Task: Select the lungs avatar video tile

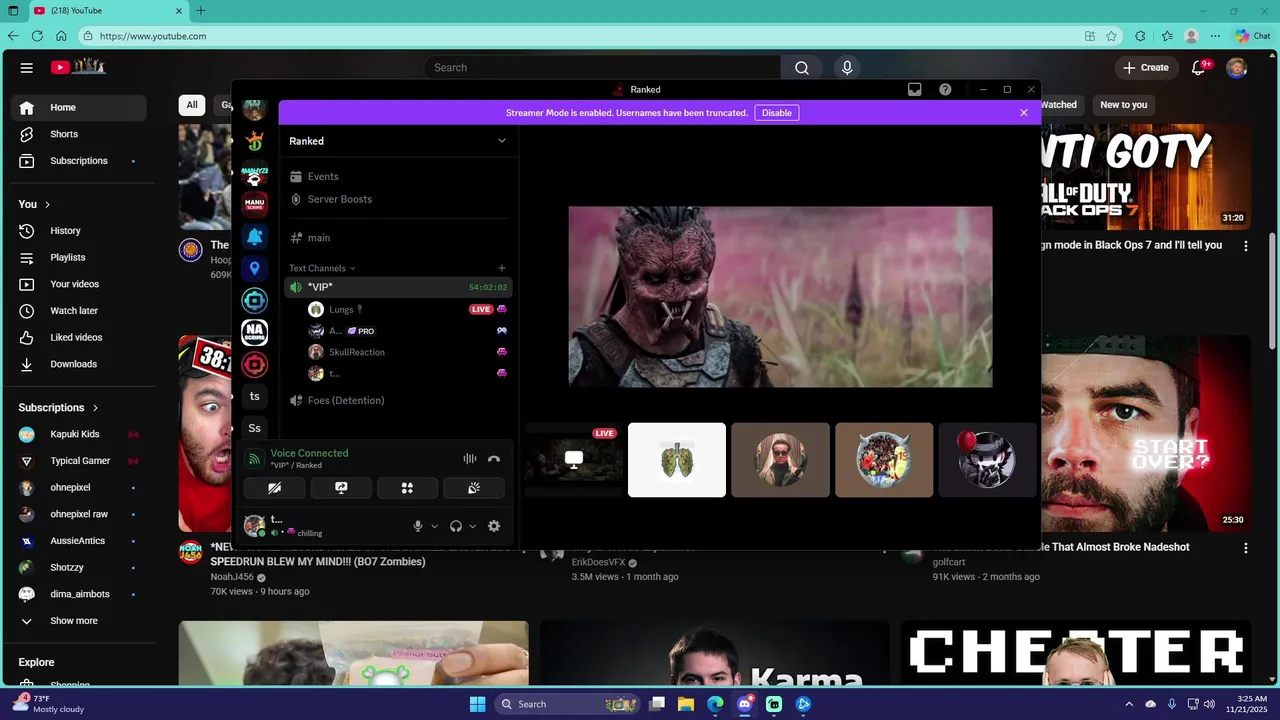Action: (677, 460)
